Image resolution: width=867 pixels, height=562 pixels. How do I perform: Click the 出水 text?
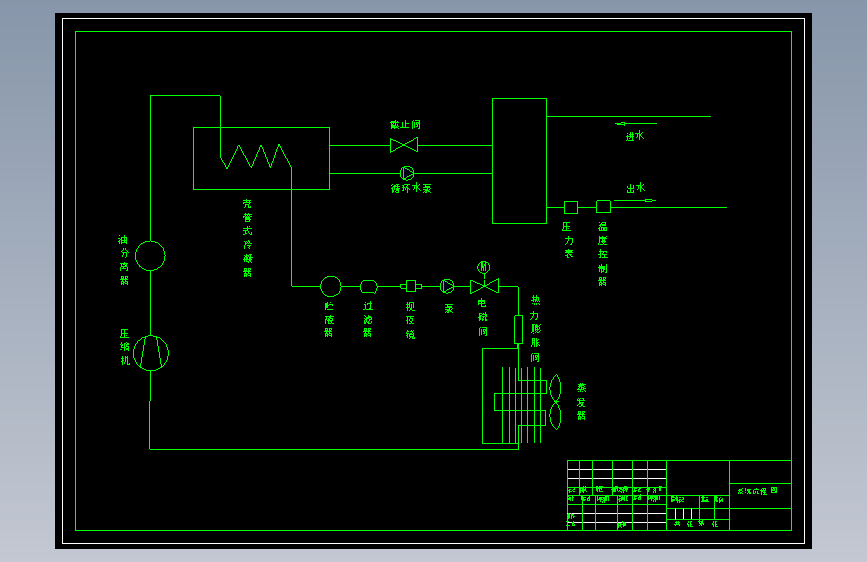[636, 188]
